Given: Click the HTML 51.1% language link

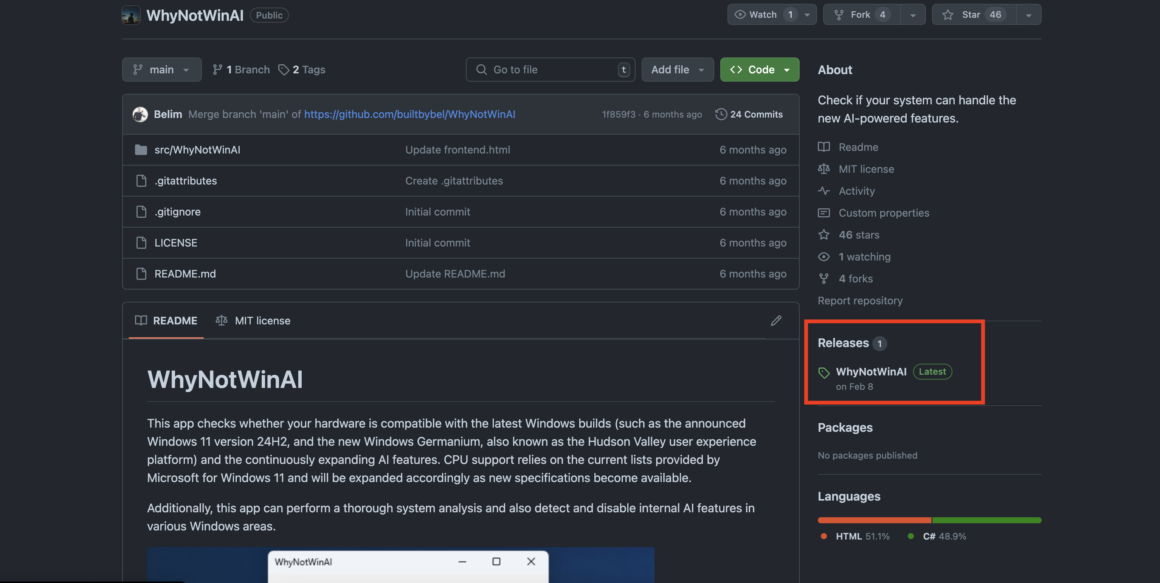Looking at the screenshot, I should 855,536.
